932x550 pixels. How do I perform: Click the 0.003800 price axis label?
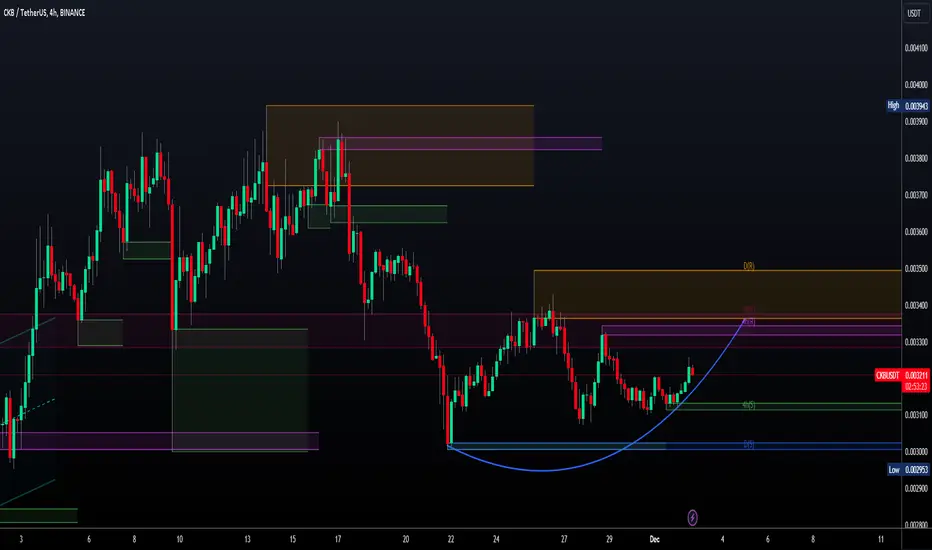tap(916, 158)
